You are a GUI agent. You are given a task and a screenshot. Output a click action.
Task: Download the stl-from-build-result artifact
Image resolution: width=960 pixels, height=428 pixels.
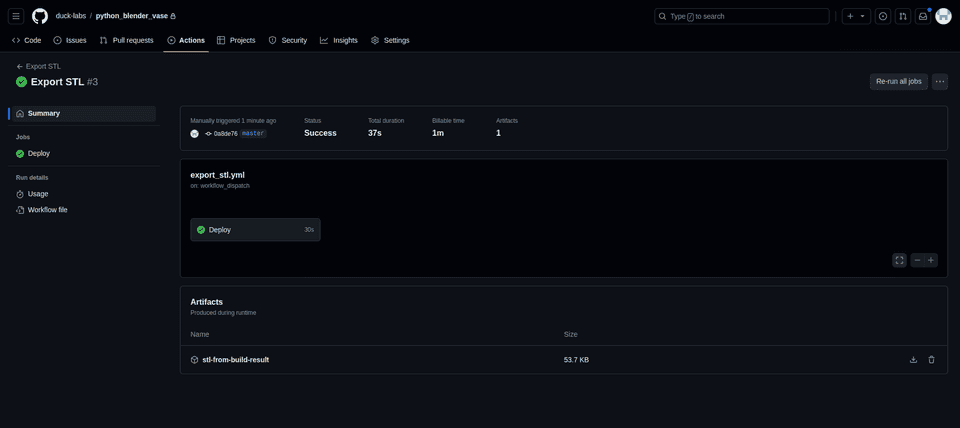(913, 360)
